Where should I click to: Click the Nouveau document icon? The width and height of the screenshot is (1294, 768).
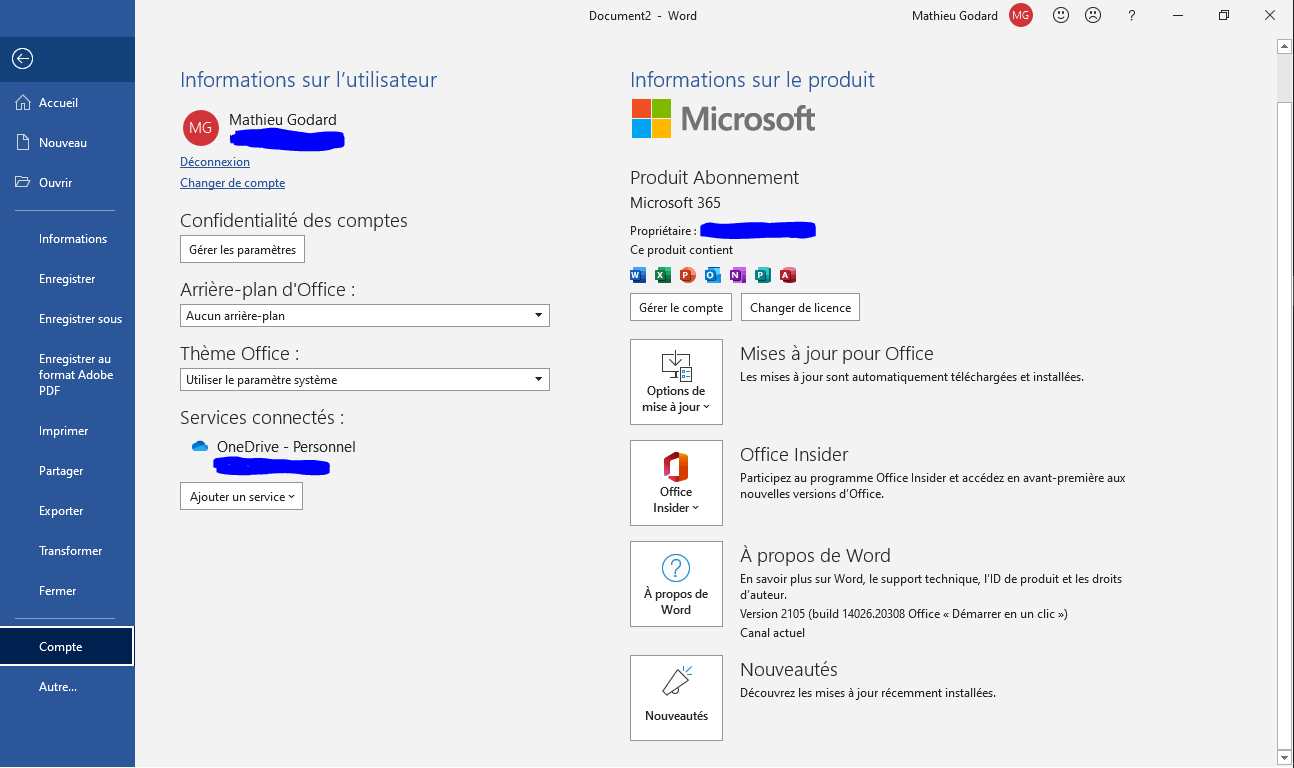click(23, 143)
